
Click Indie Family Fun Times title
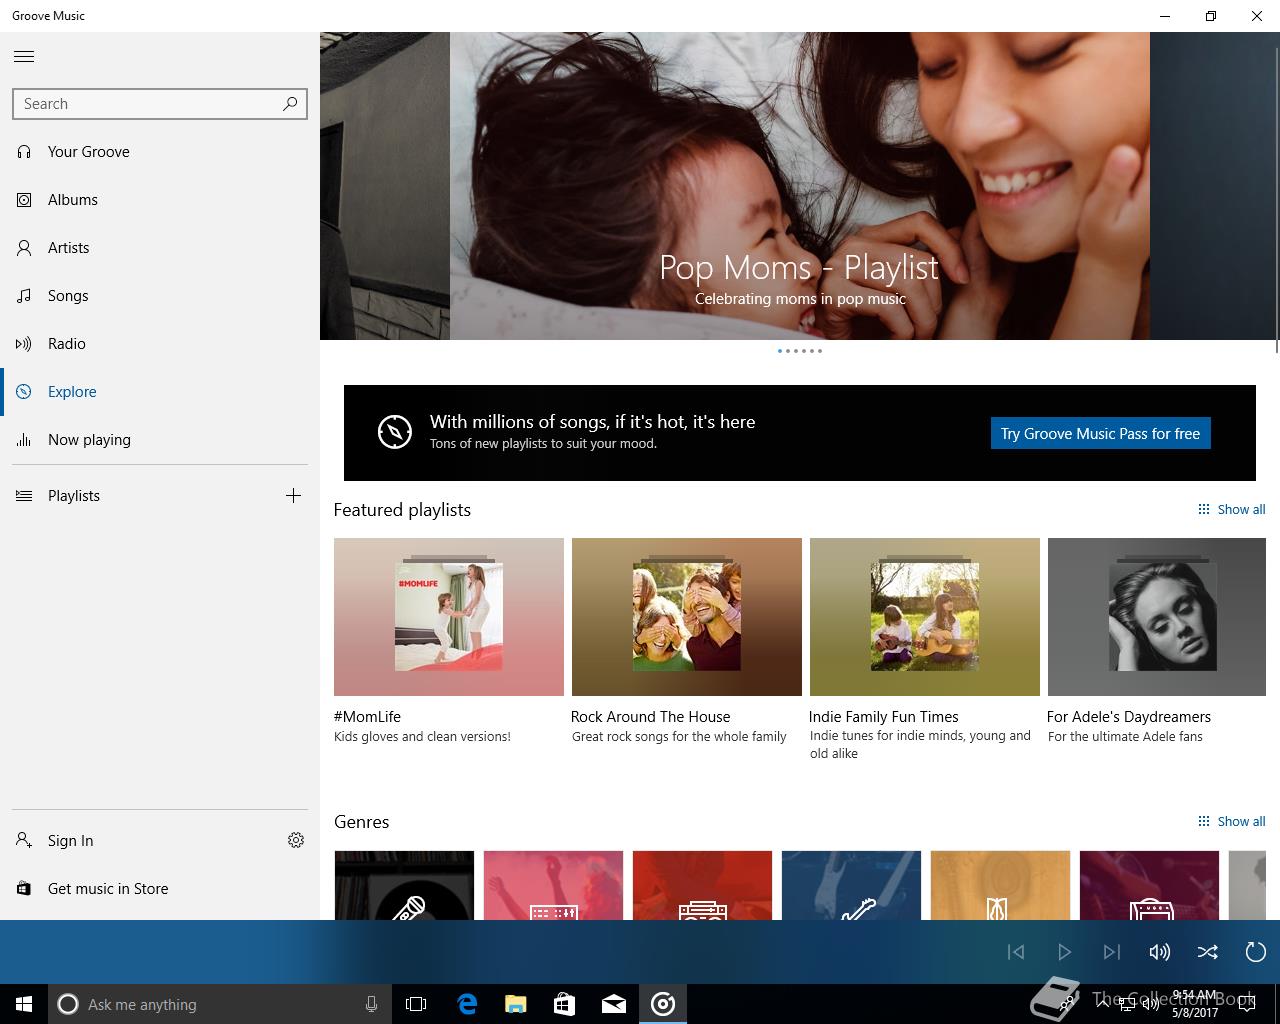coord(883,717)
